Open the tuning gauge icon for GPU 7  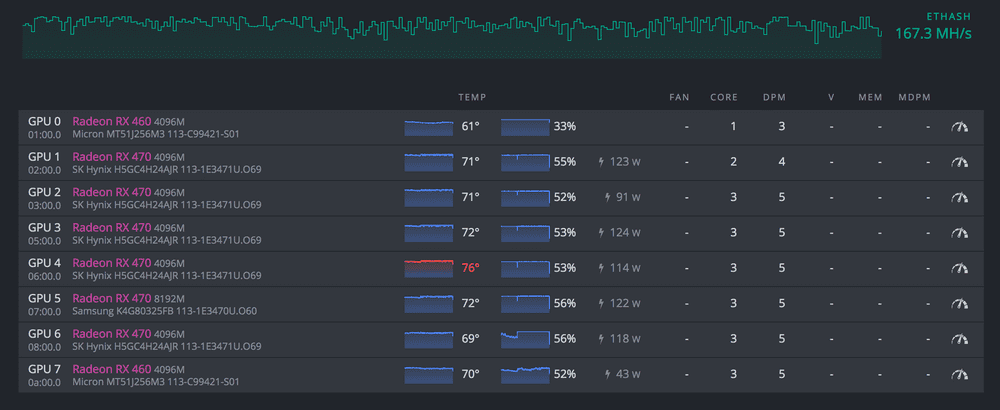click(959, 374)
